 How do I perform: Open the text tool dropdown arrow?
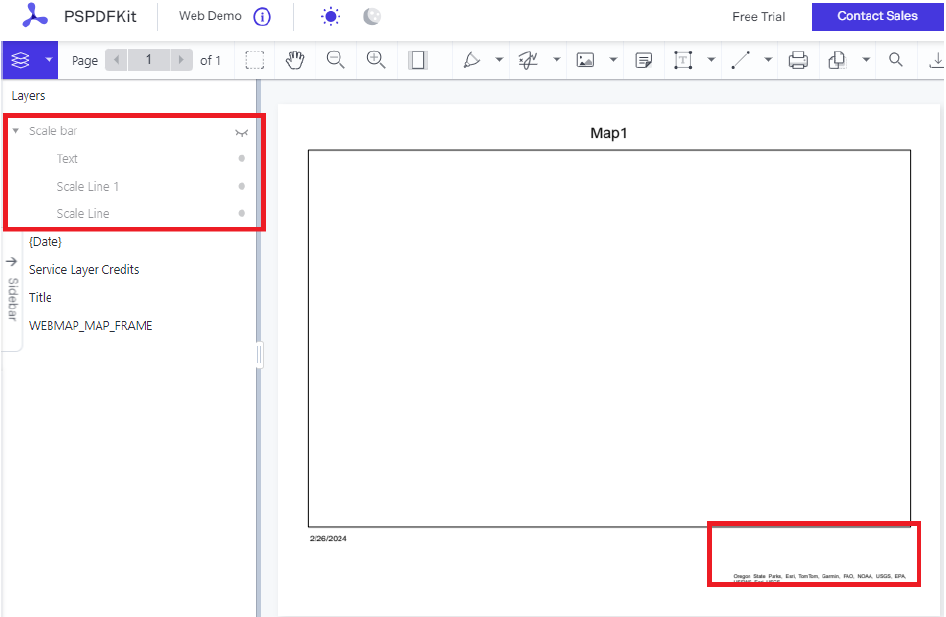coord(711,60)
